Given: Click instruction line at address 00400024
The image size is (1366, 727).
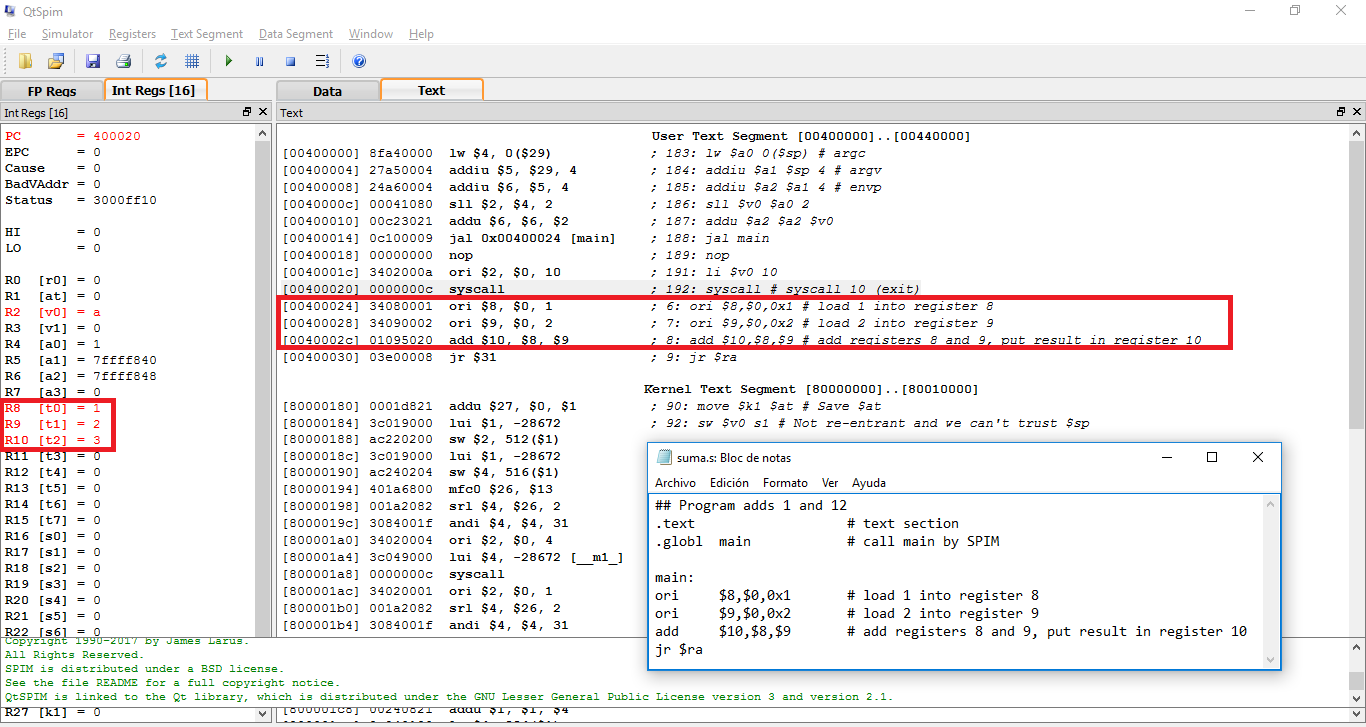Looking at the screenshot, I should [637, 306].
